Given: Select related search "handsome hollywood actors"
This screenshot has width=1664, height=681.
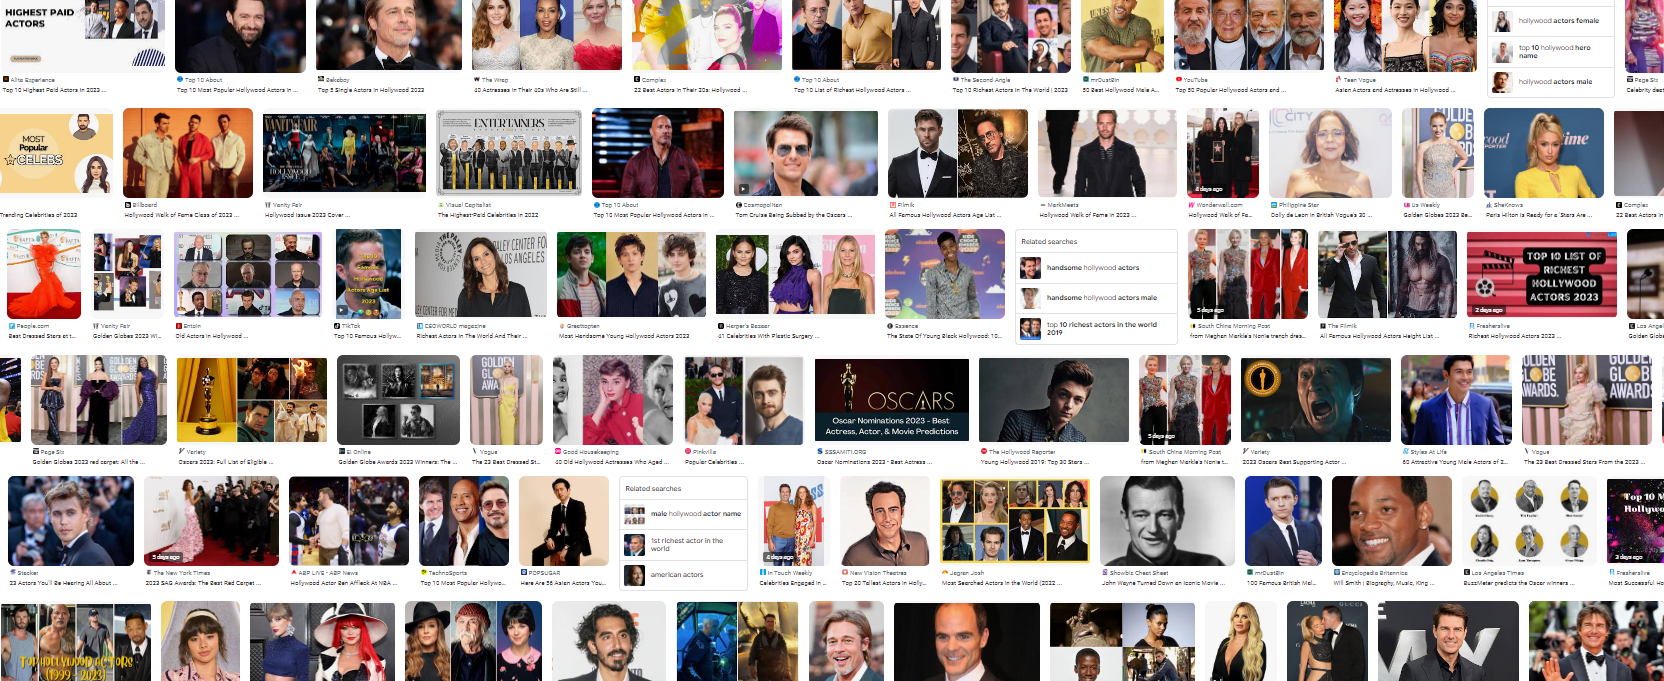Looking at the screenshot, I should click(1096, 268).
